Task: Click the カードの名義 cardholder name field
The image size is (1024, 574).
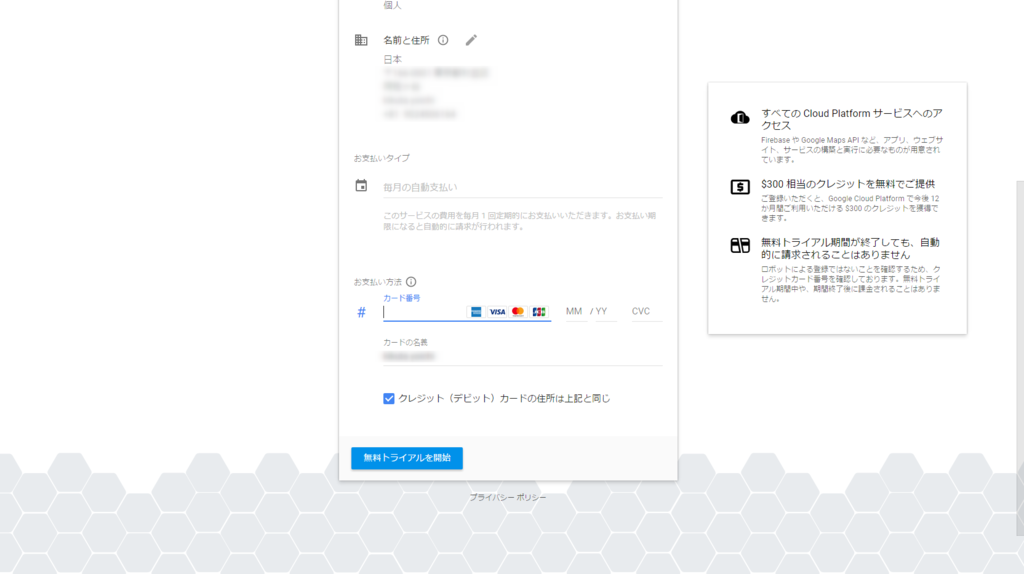Action: pos(522,357)
